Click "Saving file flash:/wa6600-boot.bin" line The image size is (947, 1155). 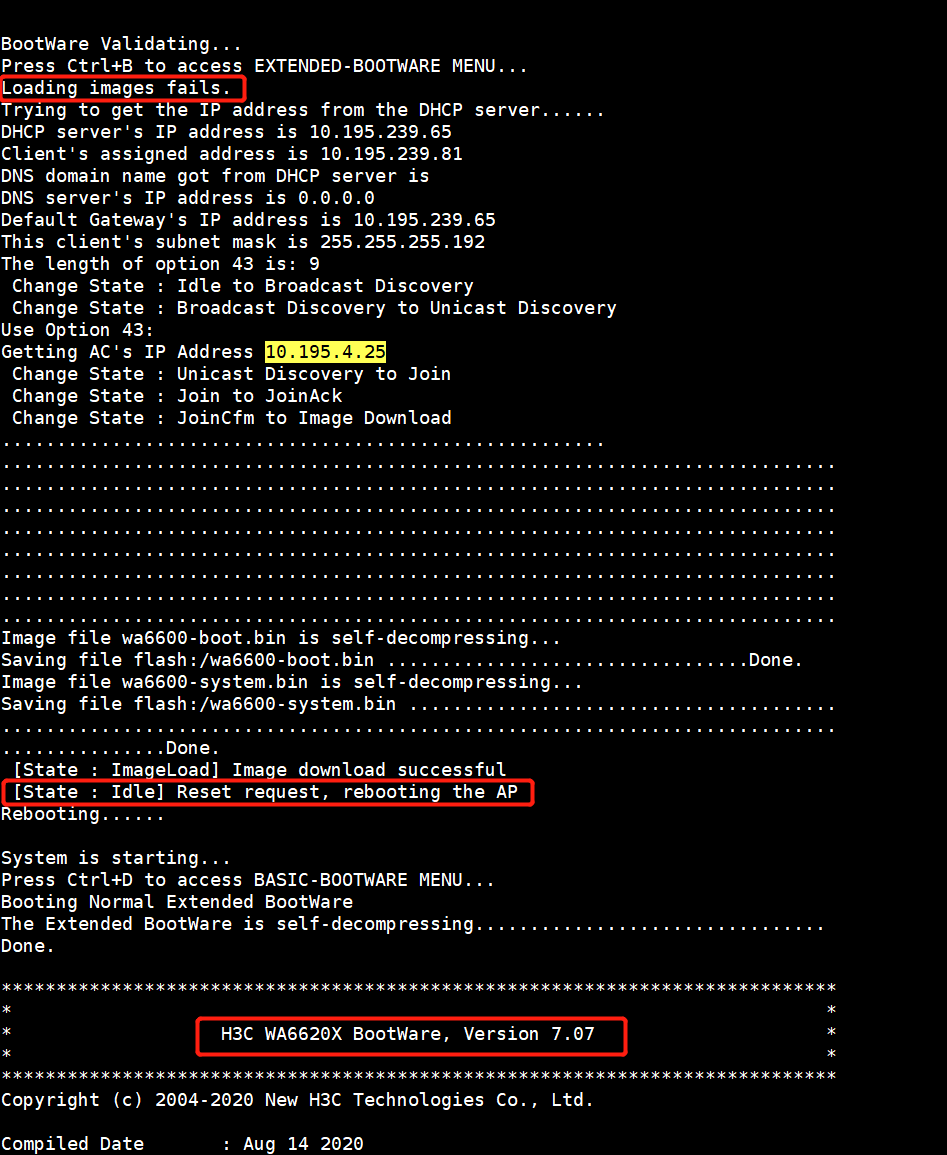tap(401, 661)
